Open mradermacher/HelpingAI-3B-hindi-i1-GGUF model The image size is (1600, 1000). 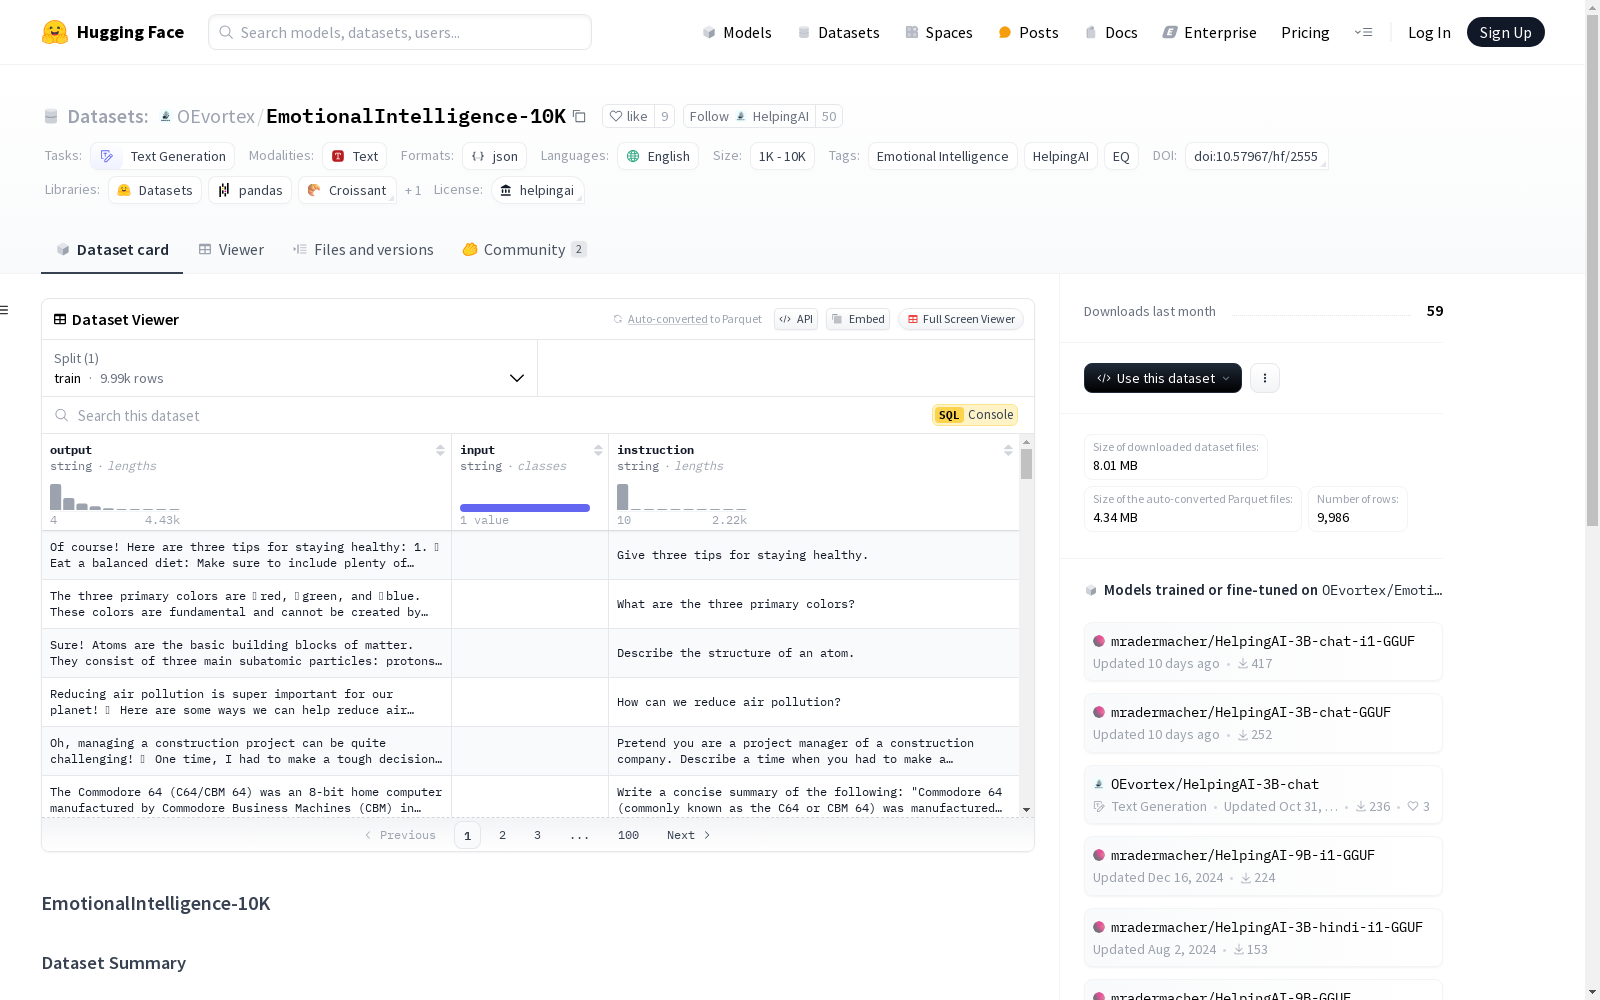[x=1262, y=937]
